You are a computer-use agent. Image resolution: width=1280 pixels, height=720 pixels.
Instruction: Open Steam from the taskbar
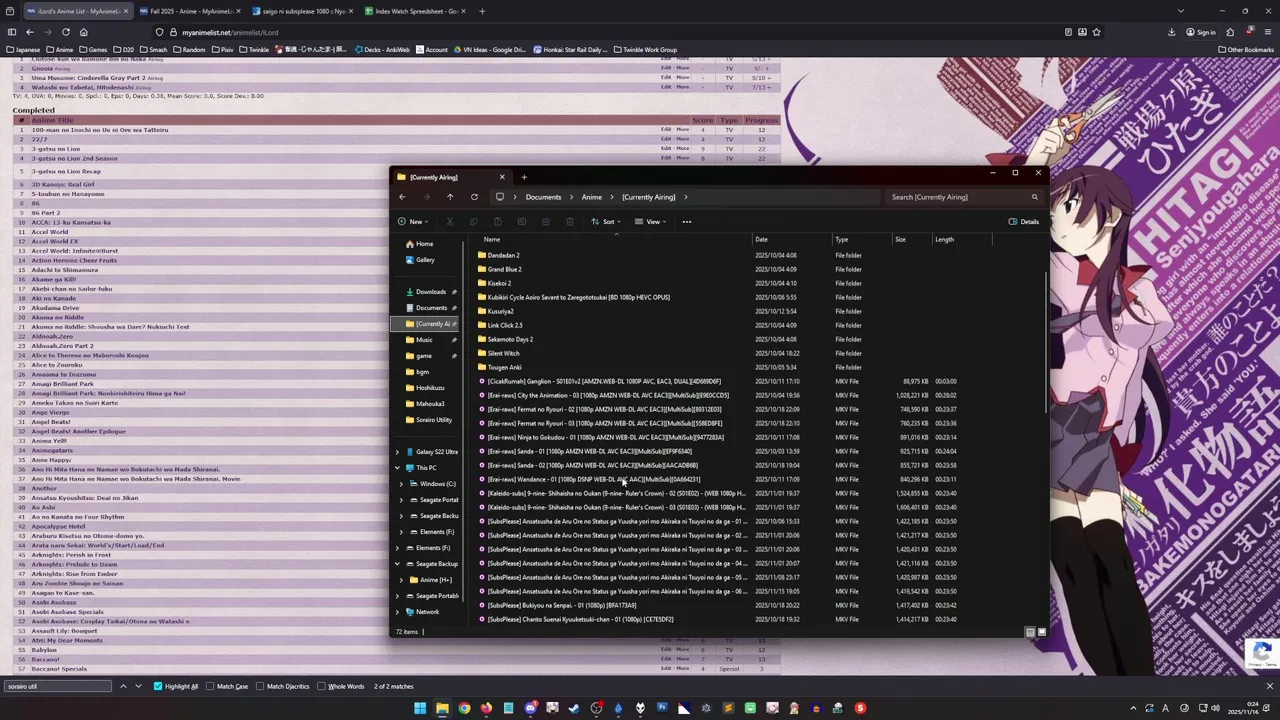[x=574, y=708]
